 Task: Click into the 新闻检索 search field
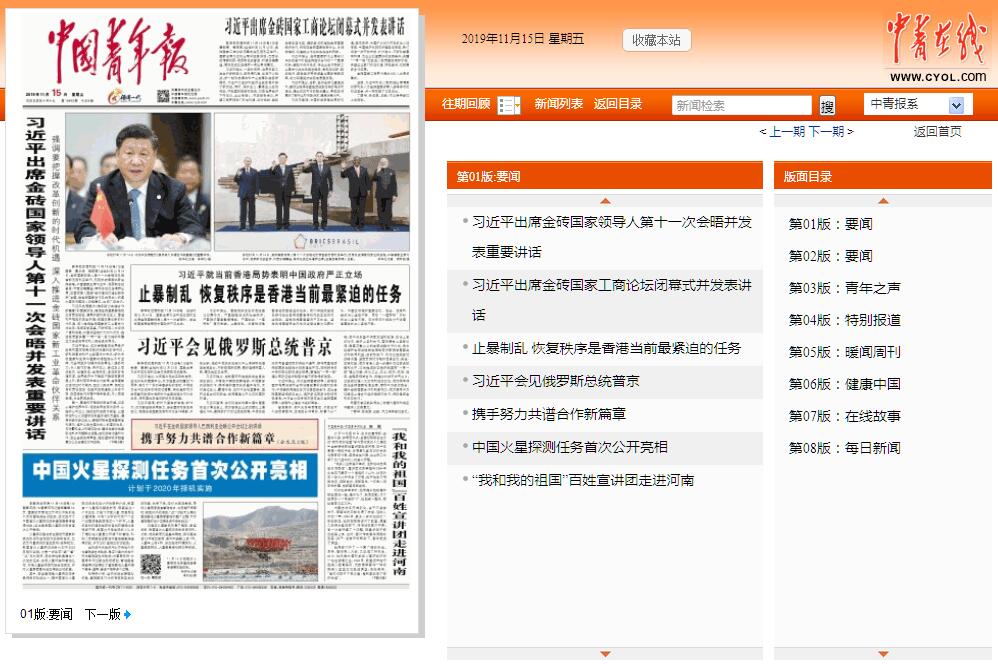pos(740,106)
